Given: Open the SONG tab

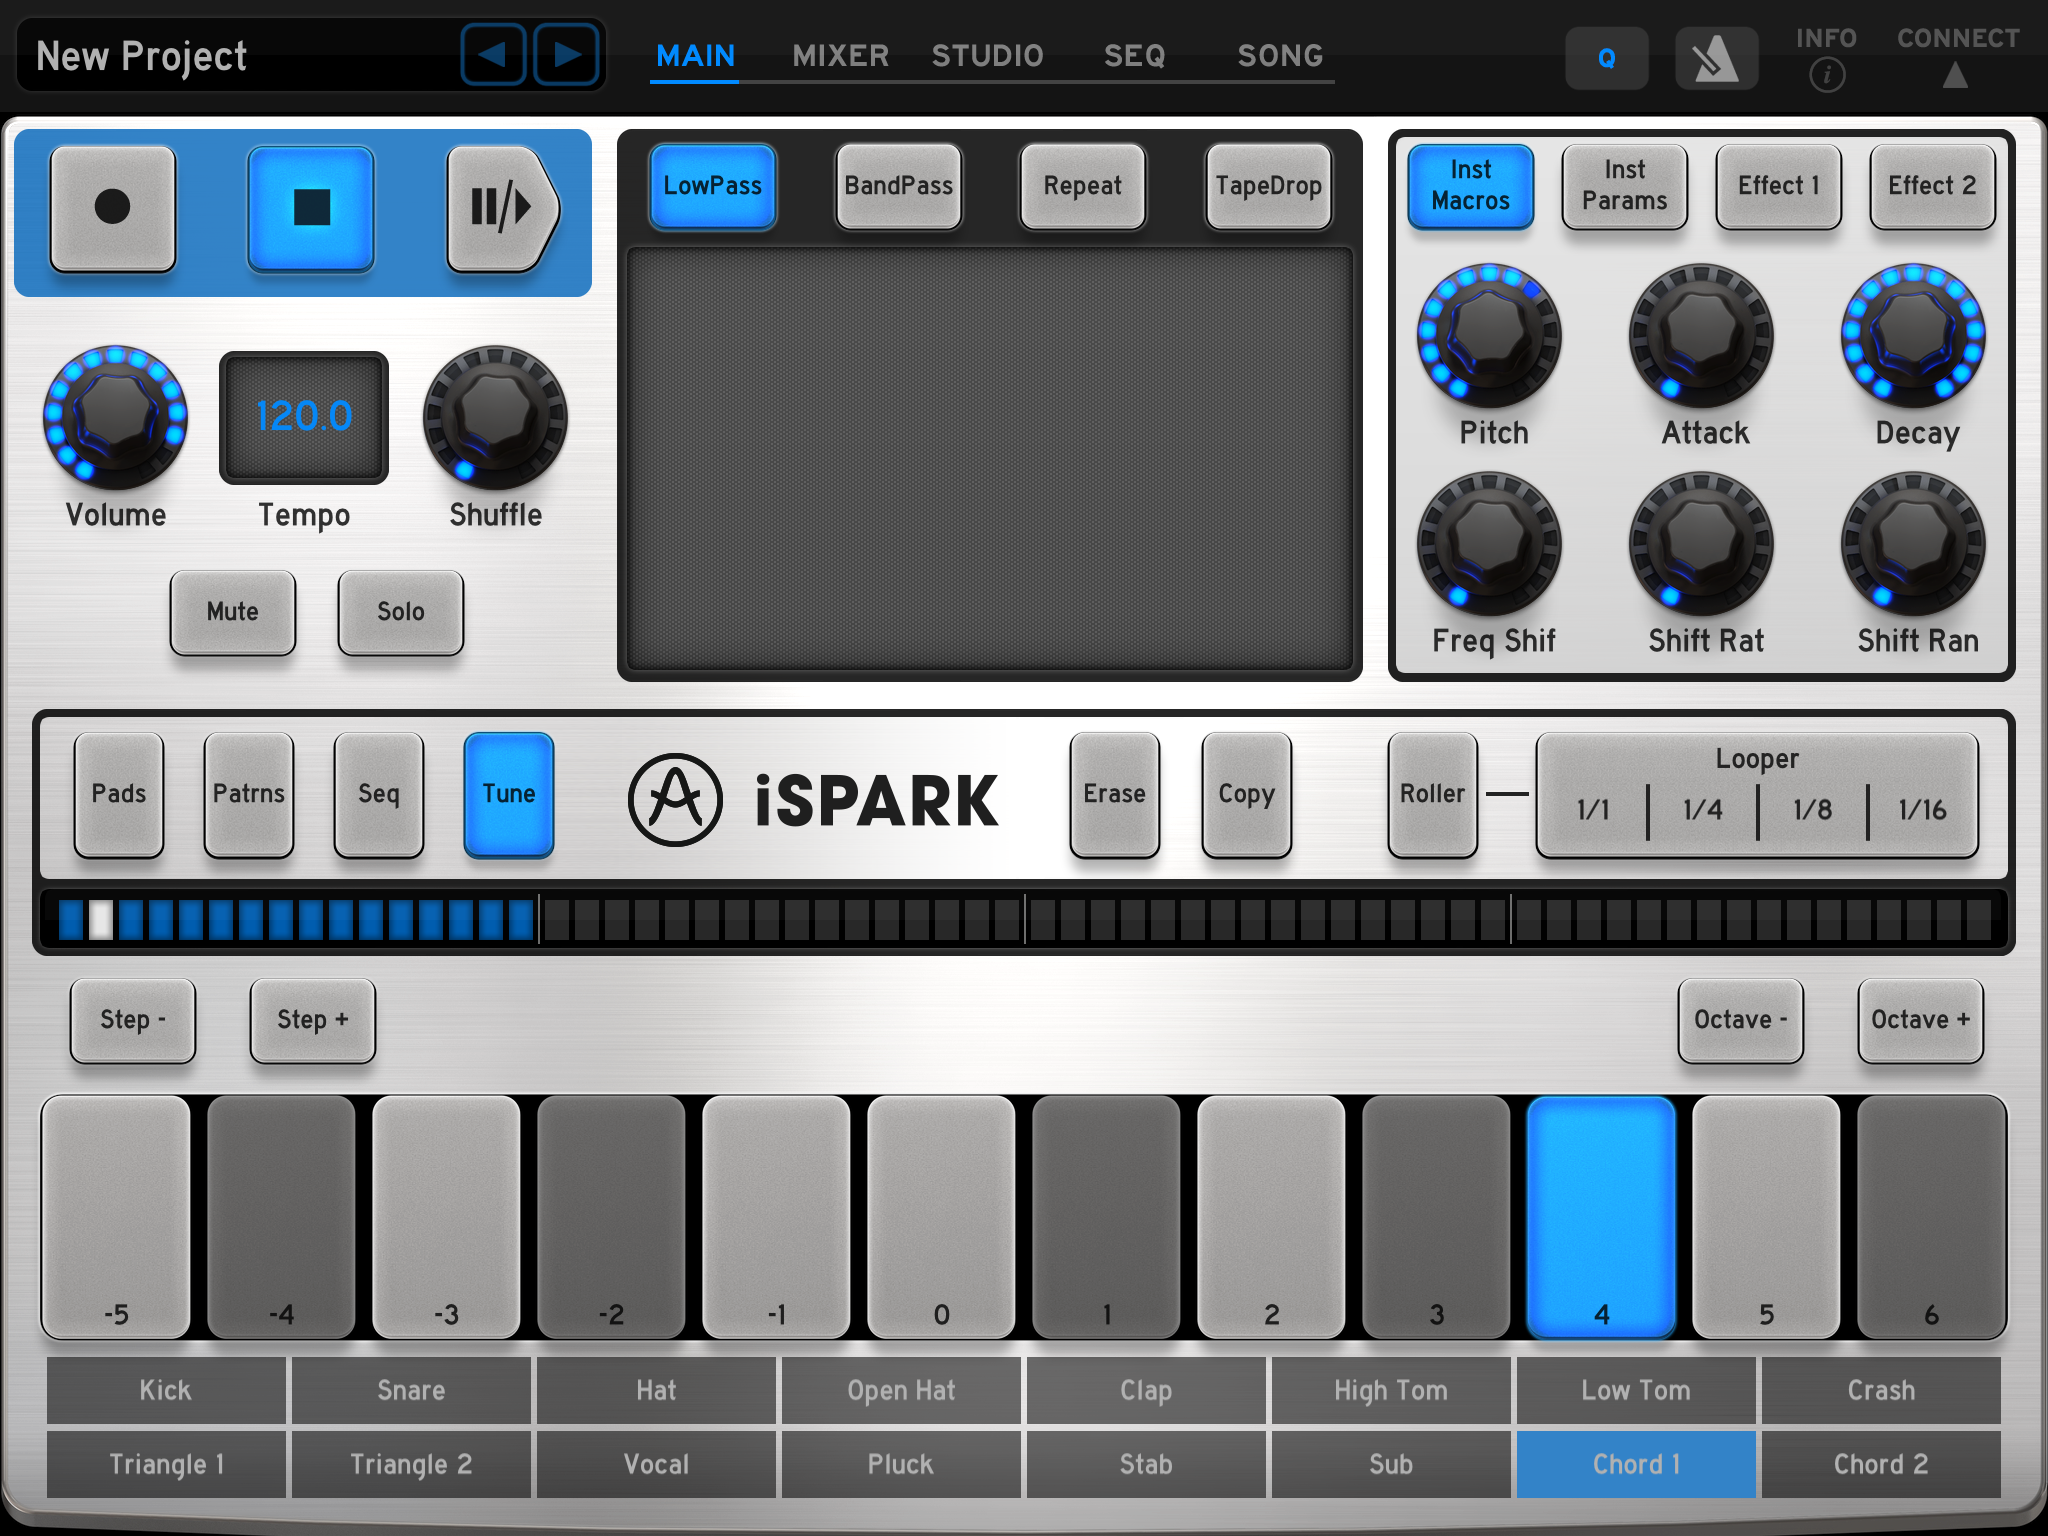Looking at the screenshot, I should (x=1280, y=56).
